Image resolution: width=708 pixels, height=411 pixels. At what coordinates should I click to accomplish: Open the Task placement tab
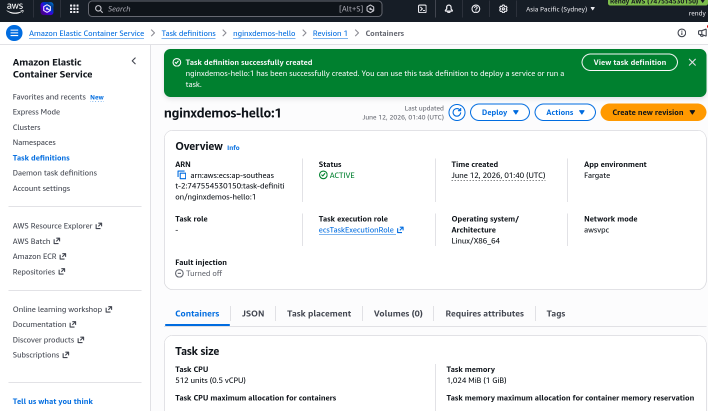pyautogui.click(x=319, y=313)
